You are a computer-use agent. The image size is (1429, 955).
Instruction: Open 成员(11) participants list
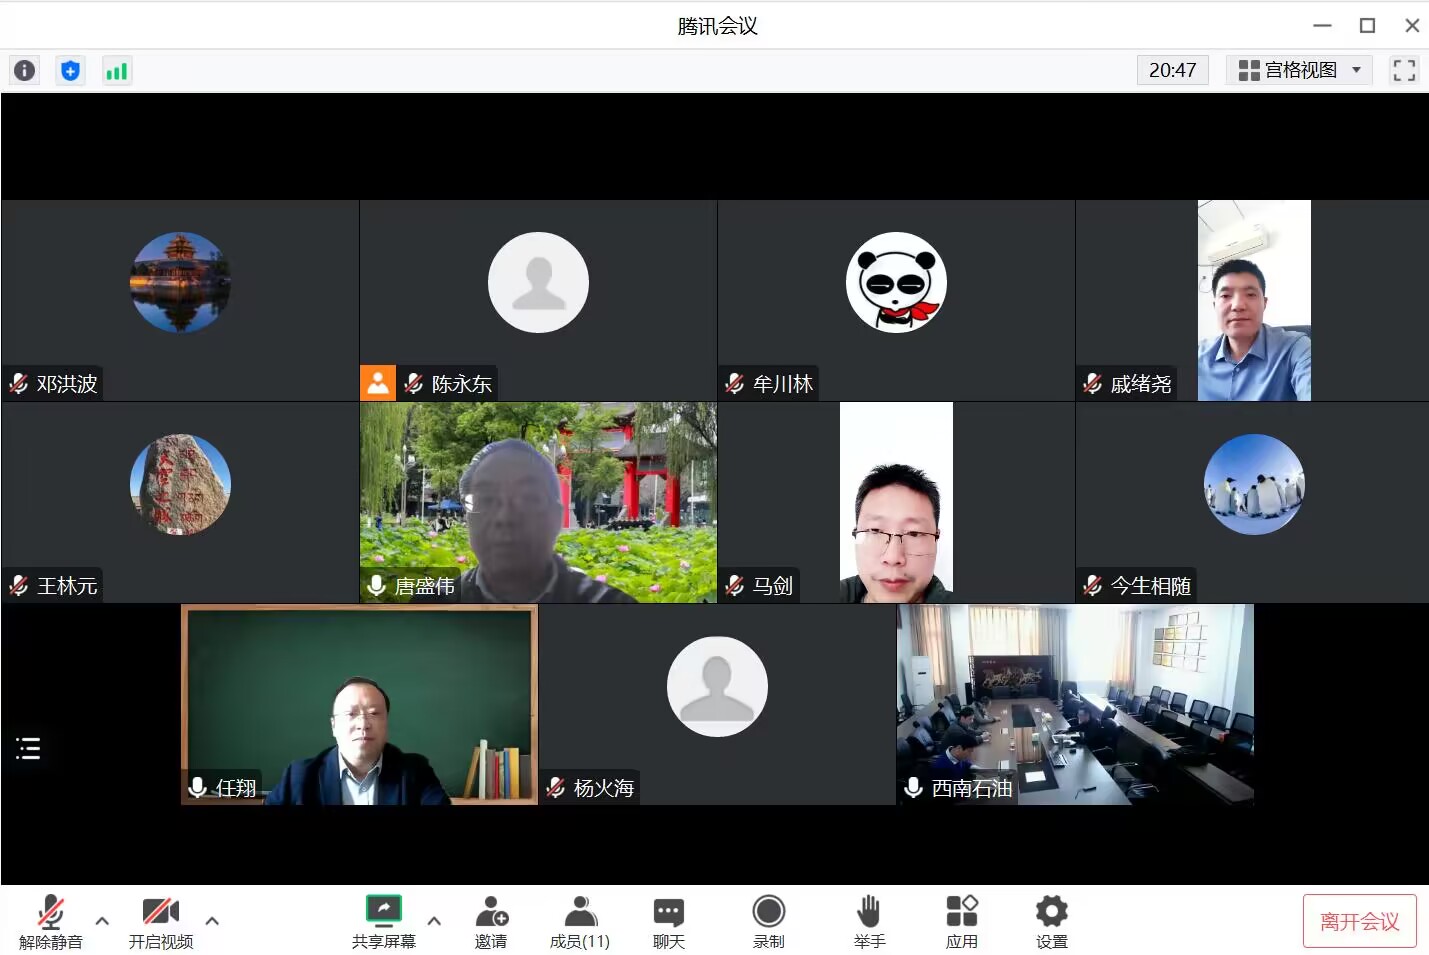[580, 922]
